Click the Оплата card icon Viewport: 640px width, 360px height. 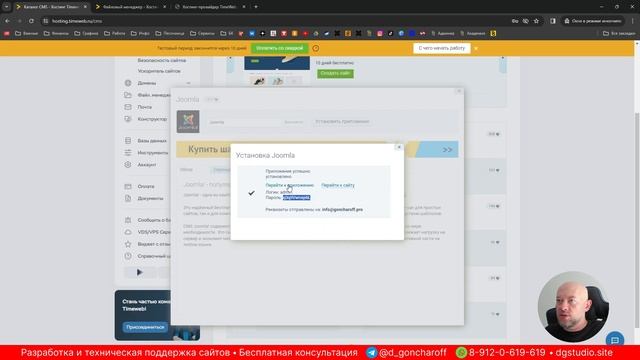pyautogui.click(x=128, y=187)
